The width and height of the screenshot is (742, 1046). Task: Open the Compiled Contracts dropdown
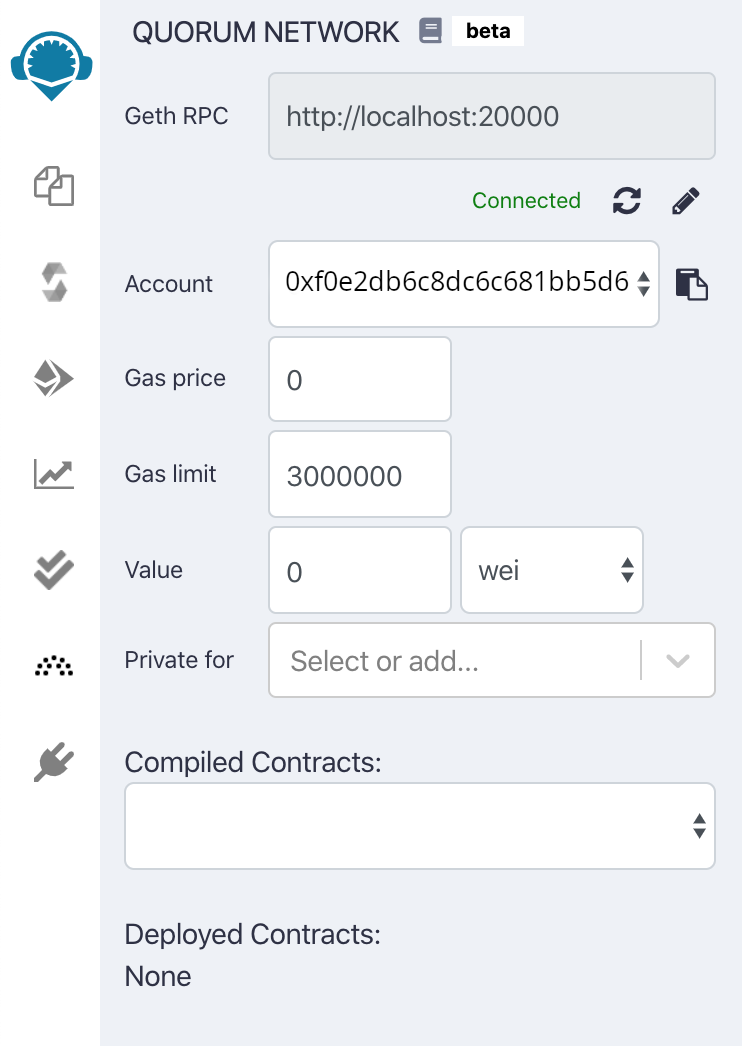[420, 826]
